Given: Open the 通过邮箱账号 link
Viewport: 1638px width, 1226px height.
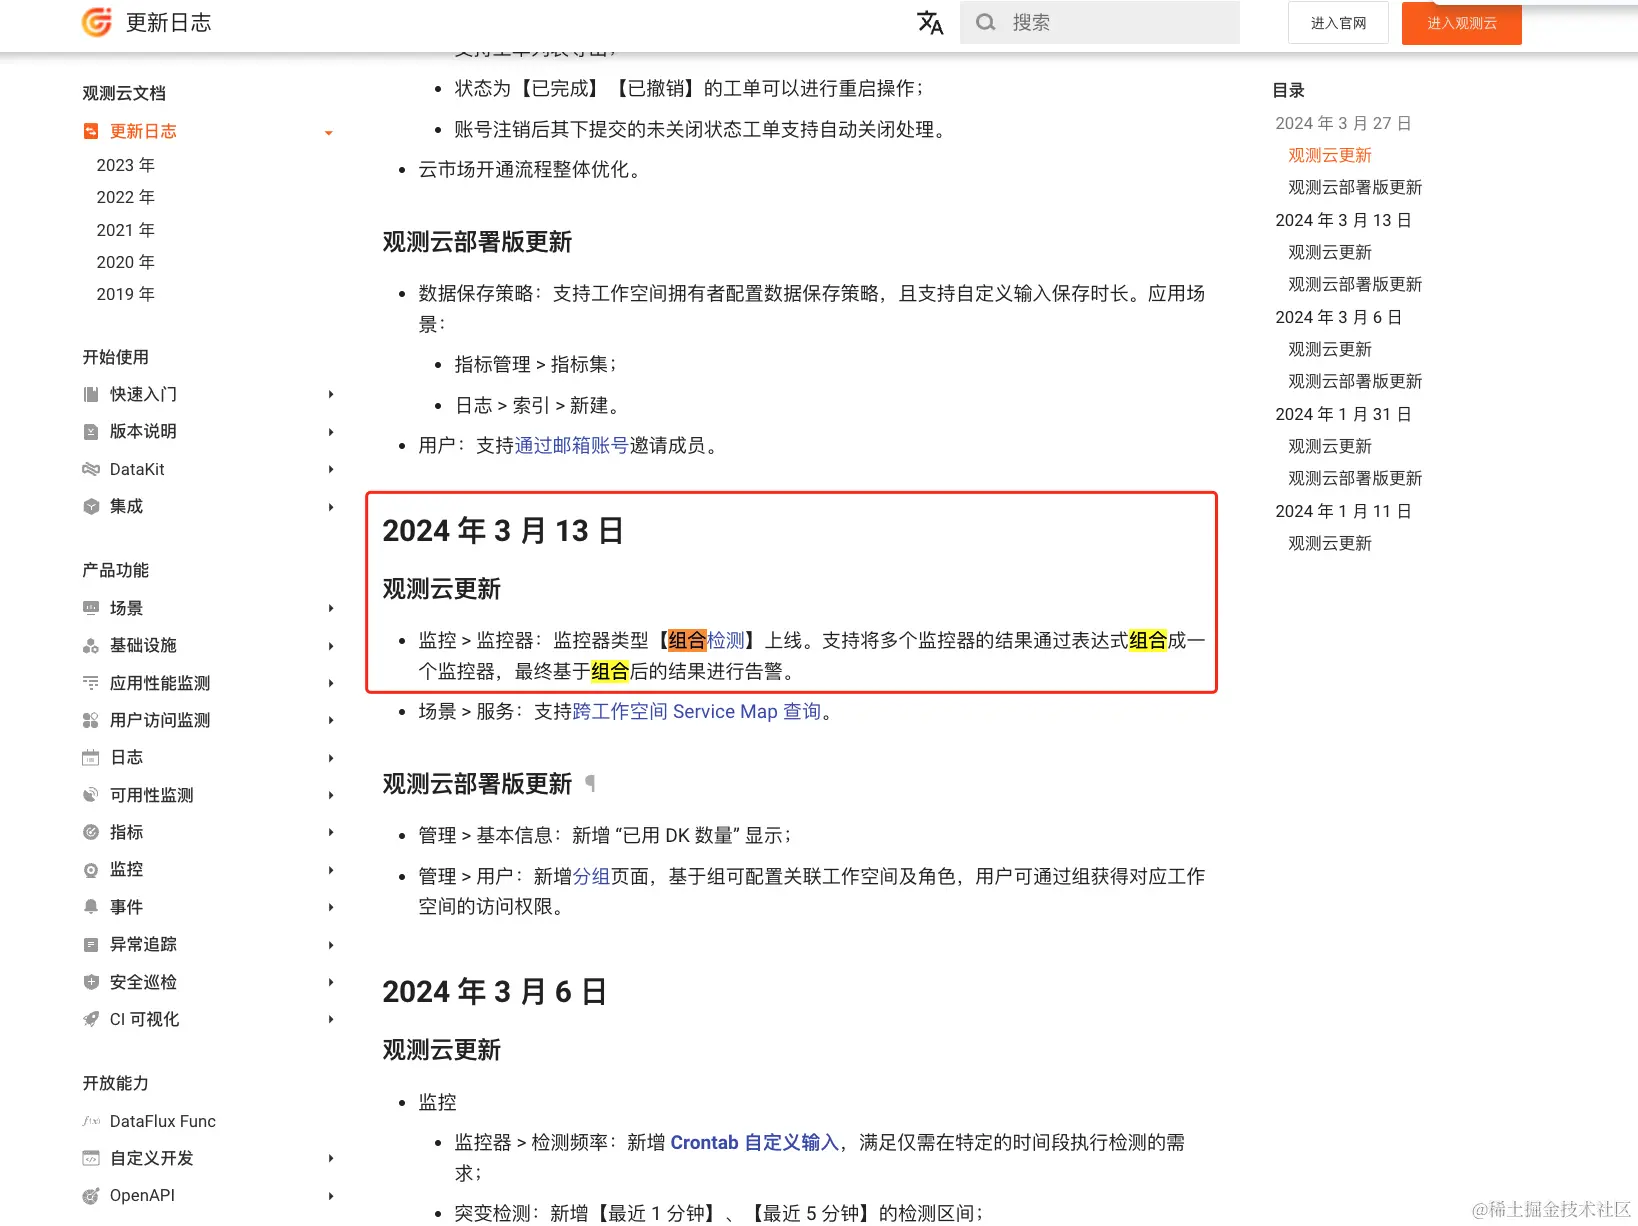Looking at the screenshot, I should [571, 445].
